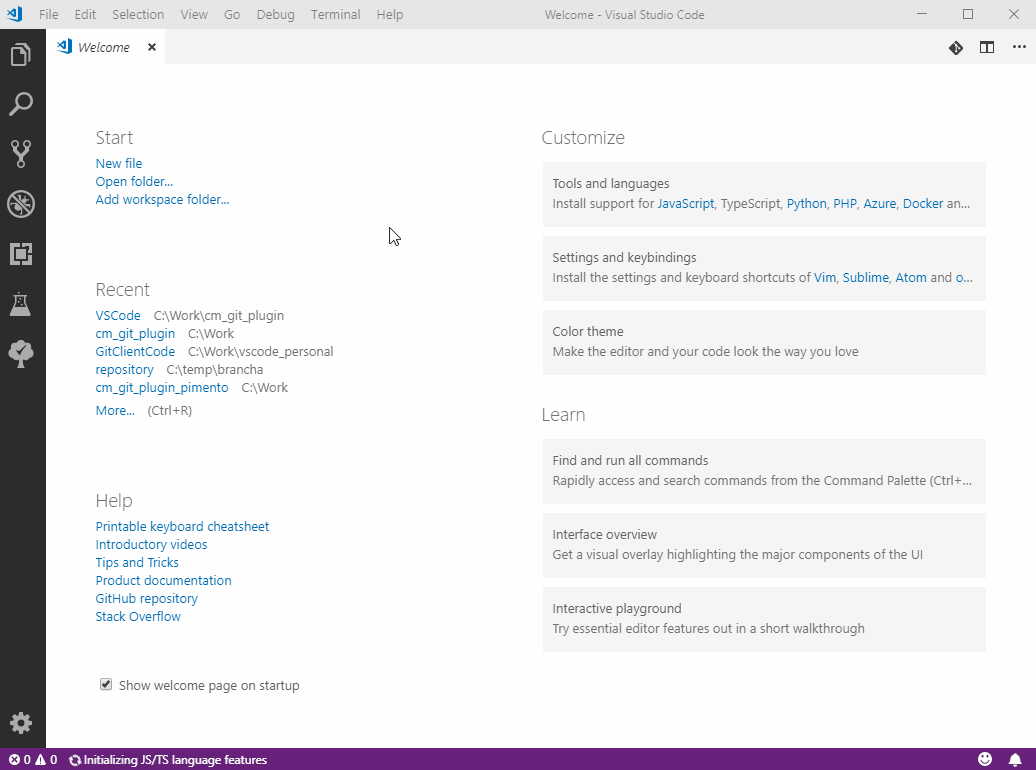Click the feedback smiley icon
Screen dimensions: 1036x770
(x=985, y=760)
